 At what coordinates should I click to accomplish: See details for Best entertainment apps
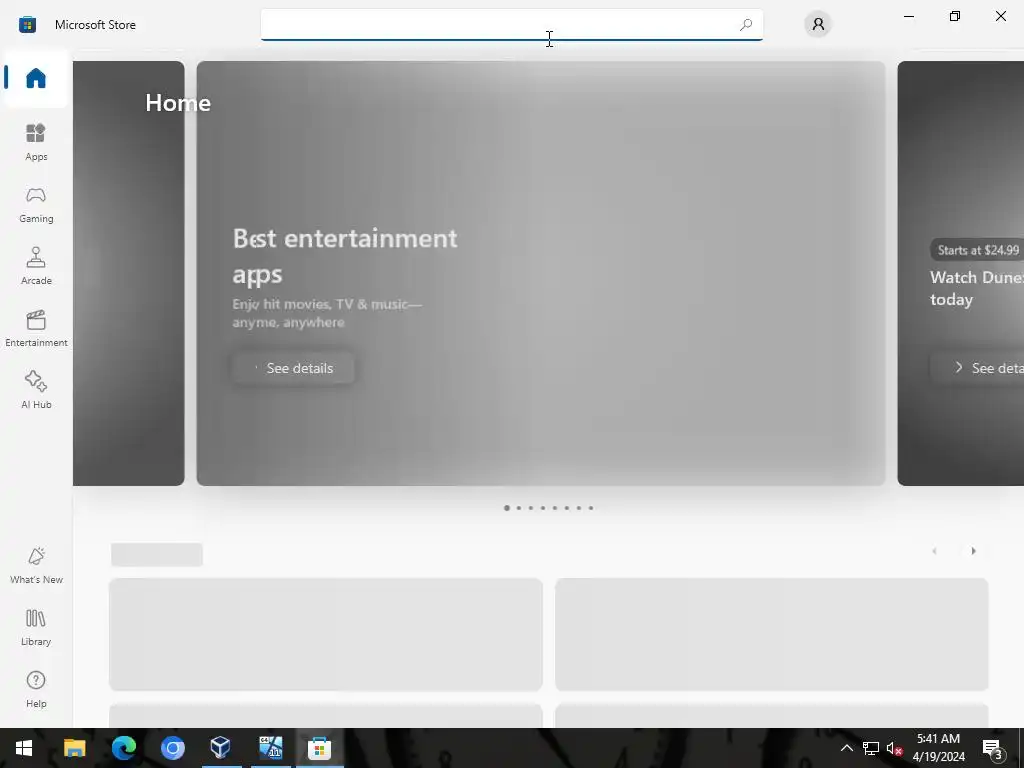click(x=293, y=368)
